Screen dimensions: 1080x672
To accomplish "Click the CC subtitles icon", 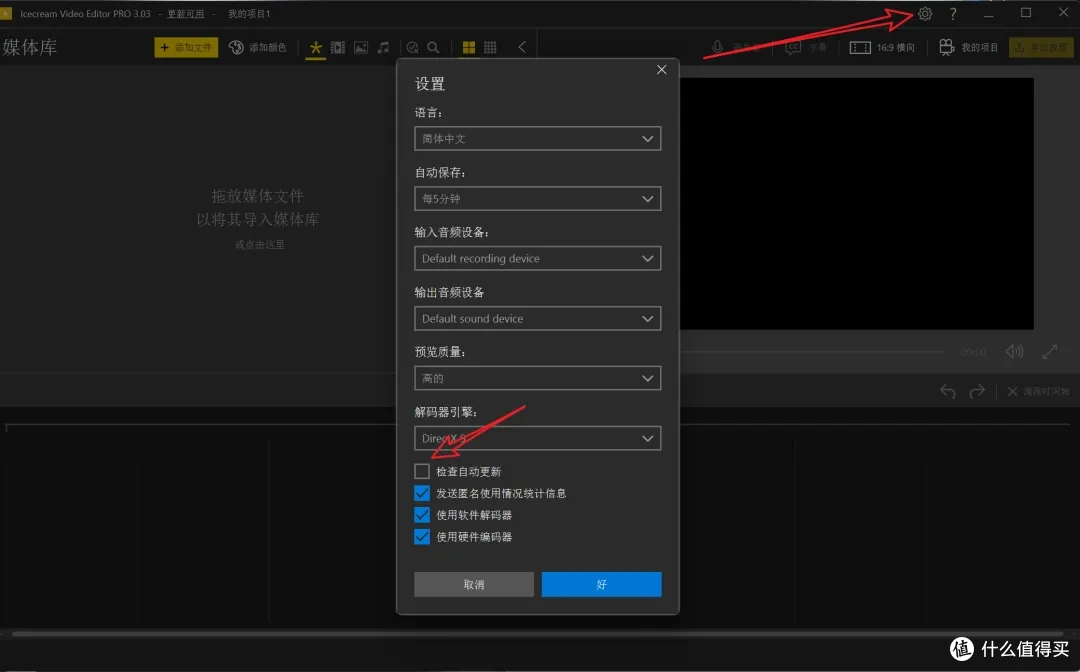I will point(793,48).
